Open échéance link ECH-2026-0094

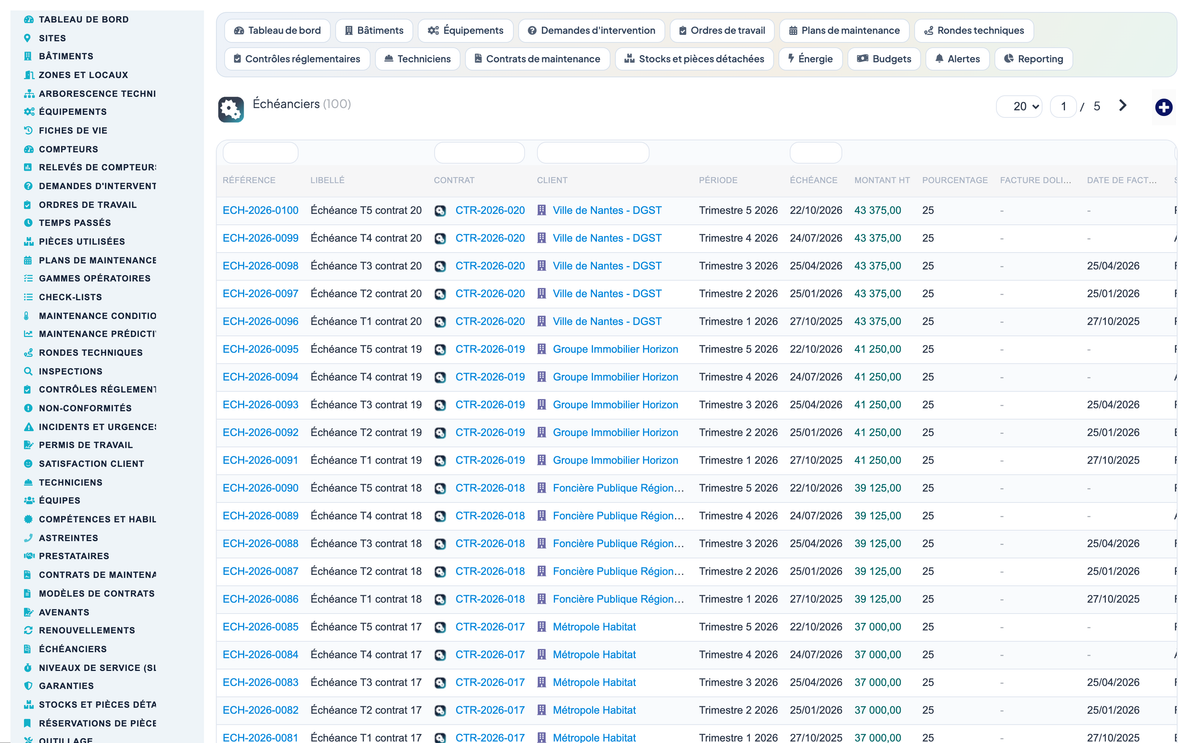click(x=260, y=378)
